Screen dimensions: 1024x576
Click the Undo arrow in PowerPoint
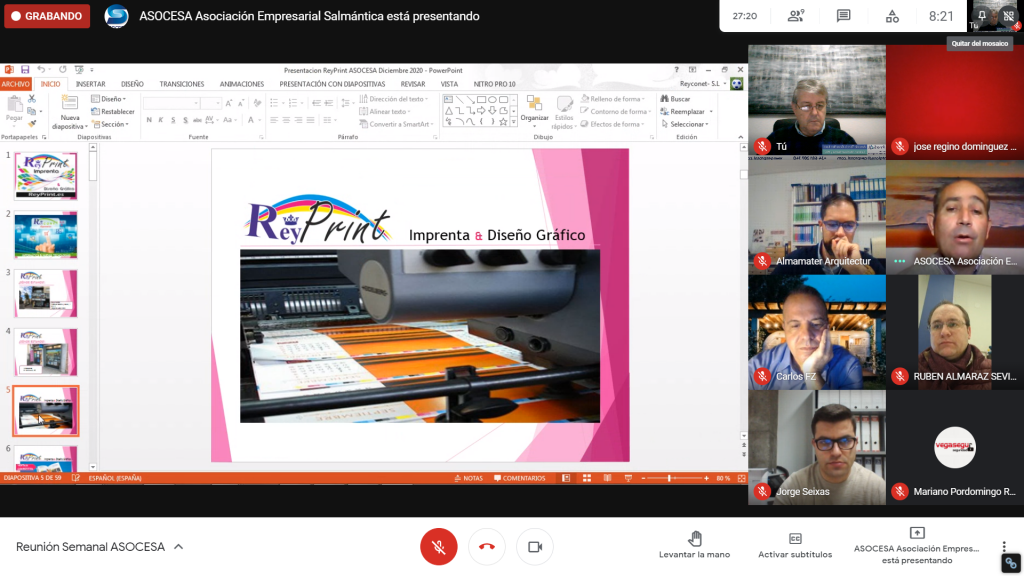pos(40,69)
